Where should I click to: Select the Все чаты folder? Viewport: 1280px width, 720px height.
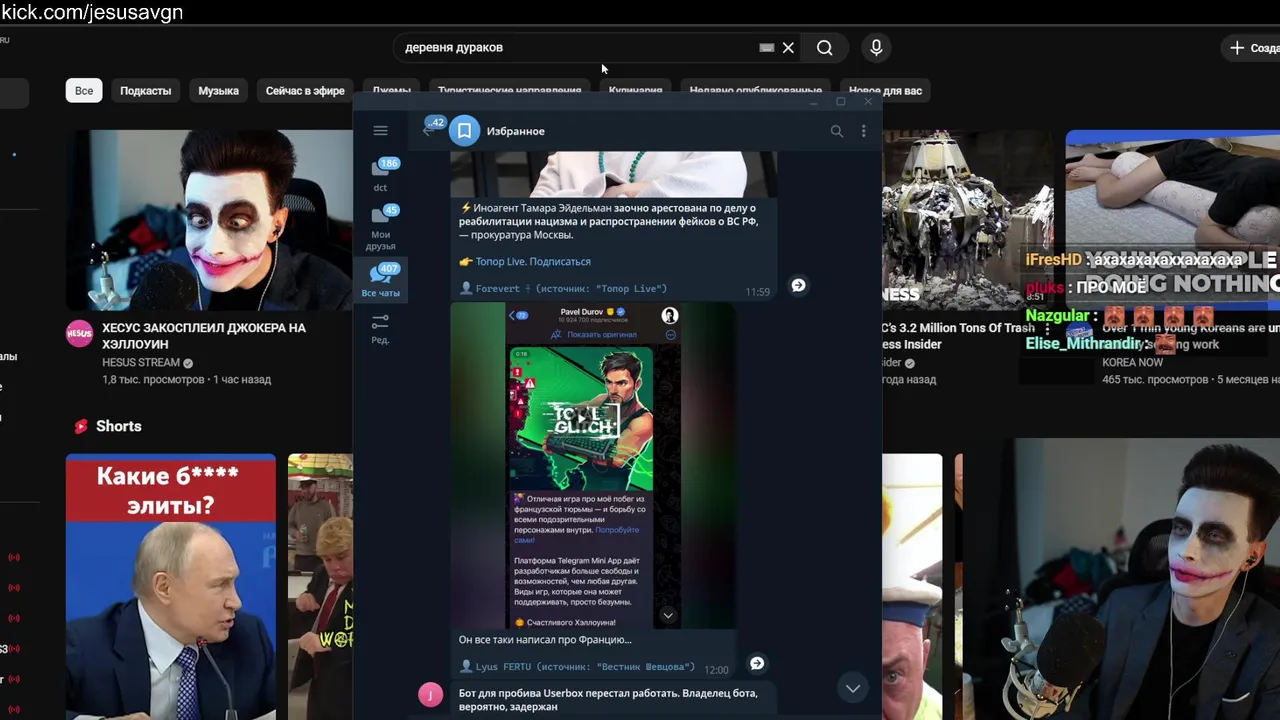click(381, 280)
